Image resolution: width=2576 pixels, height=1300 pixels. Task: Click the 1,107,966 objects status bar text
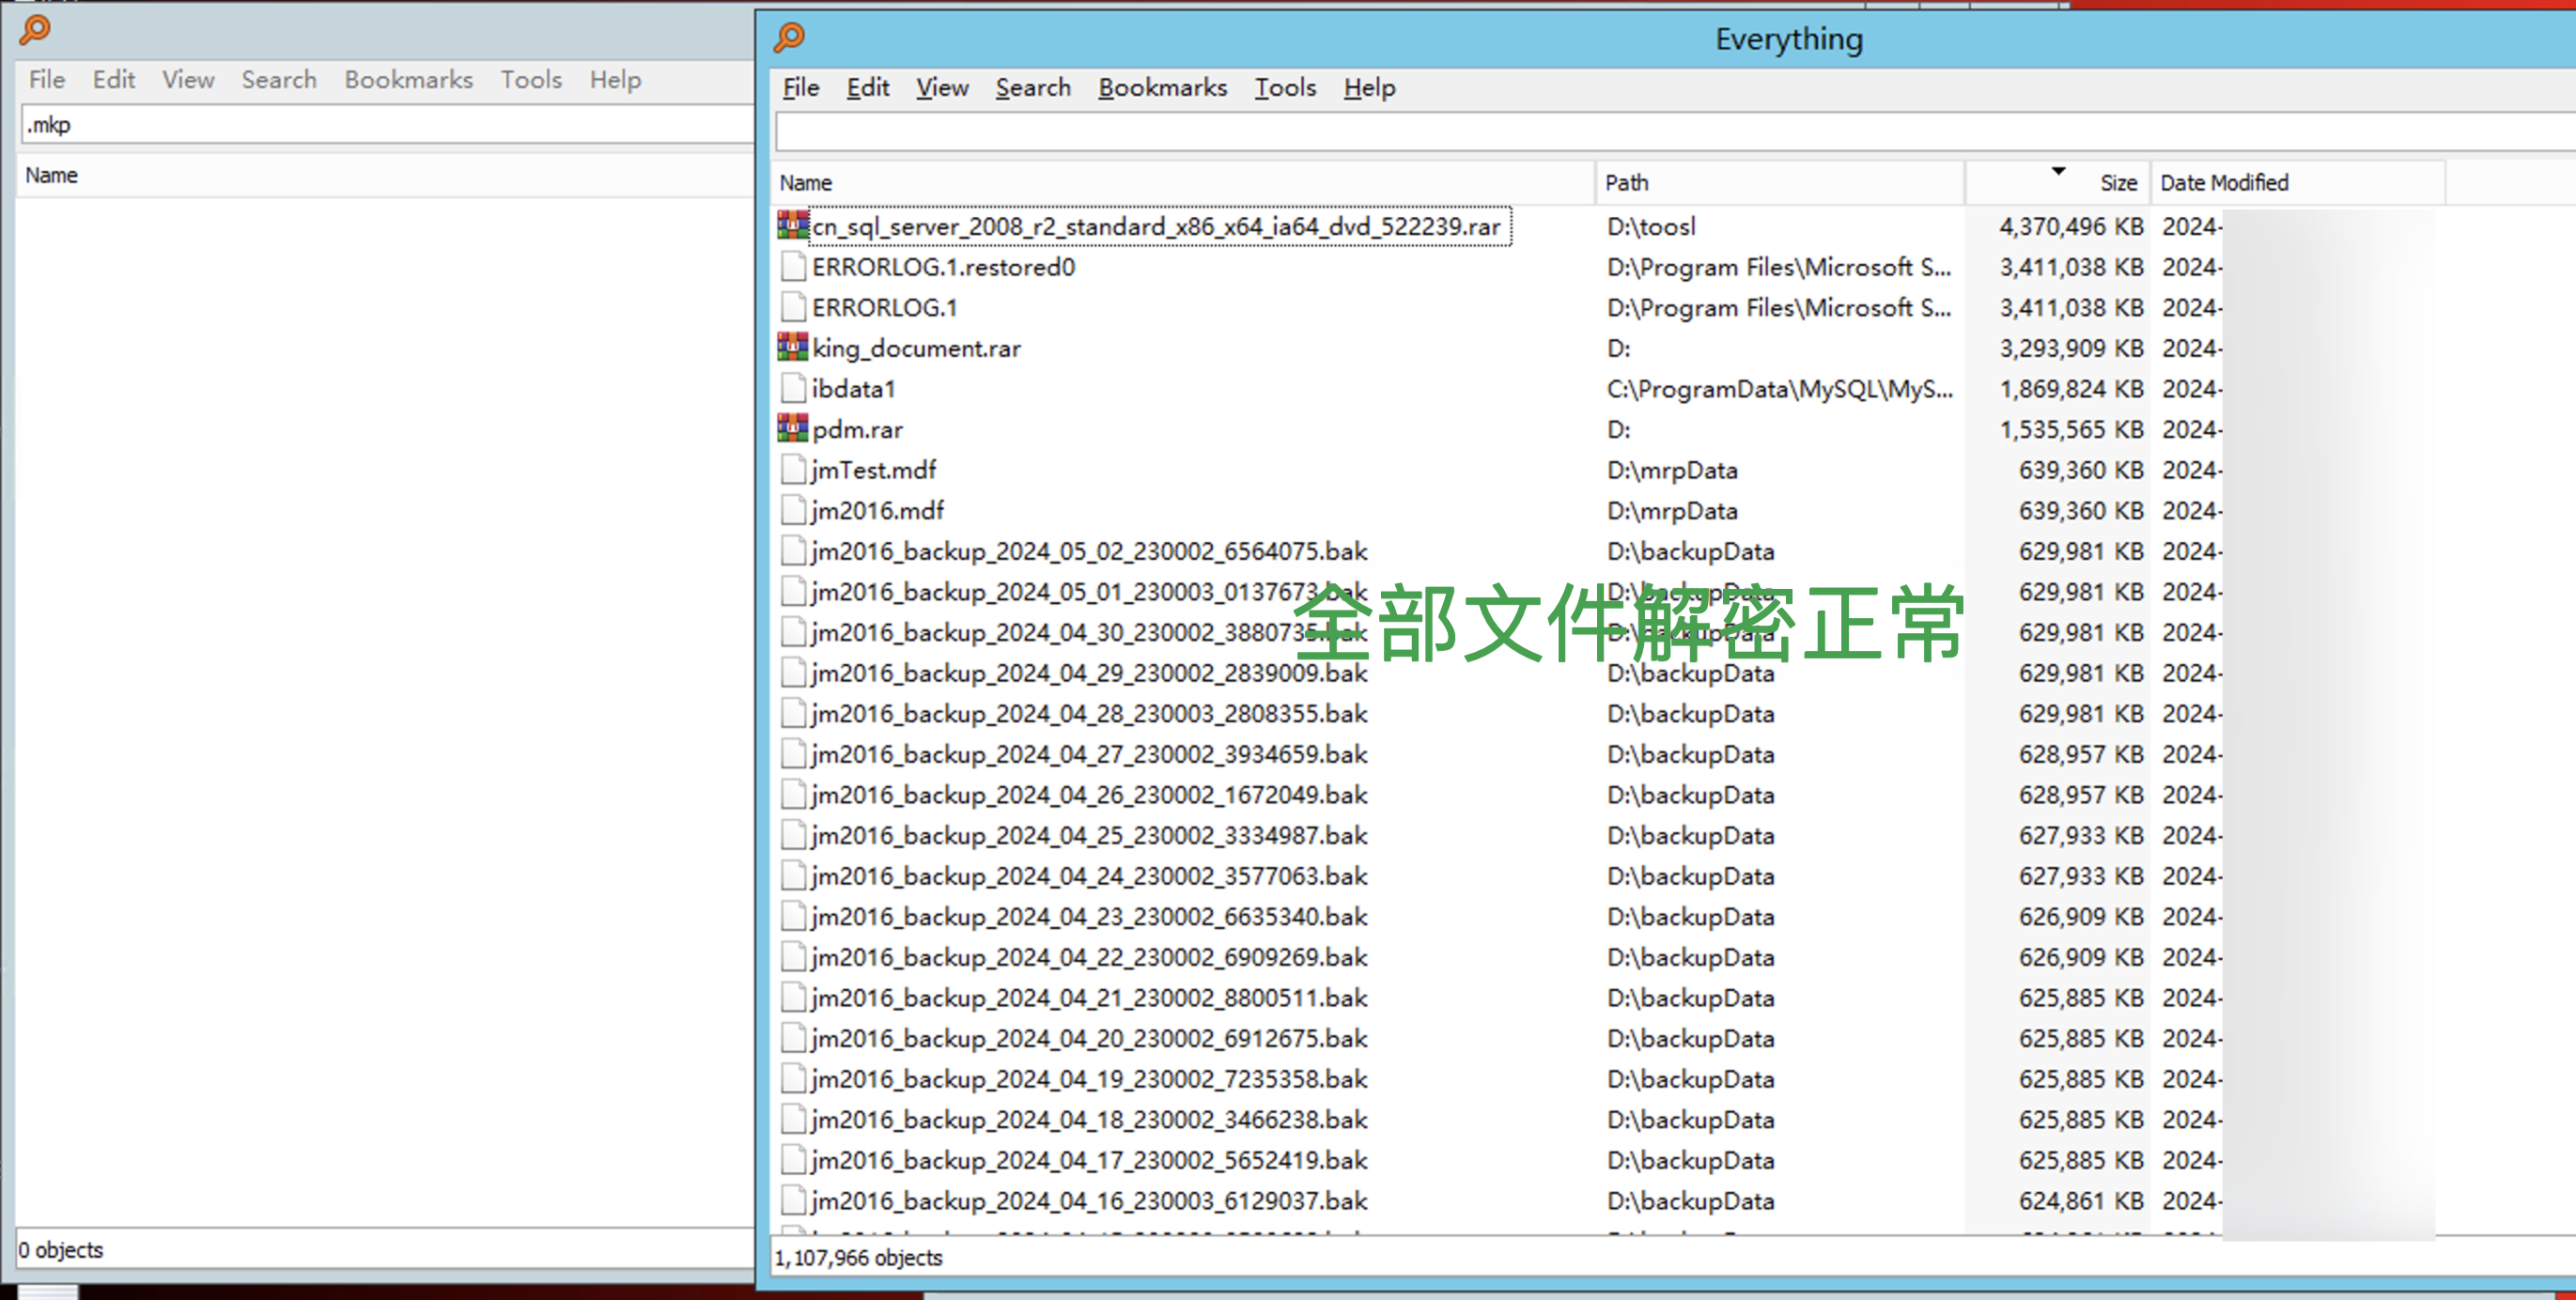(x=859, y=1257)
